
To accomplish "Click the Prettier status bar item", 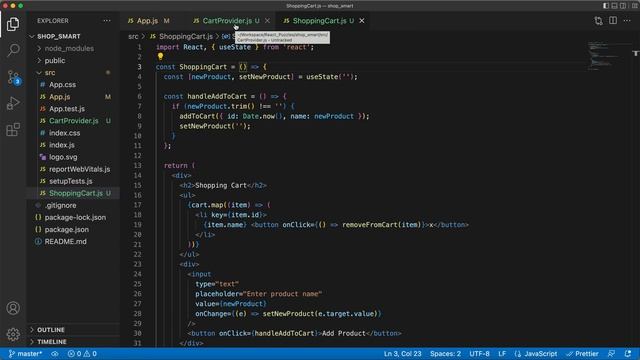I will (582, 353).
